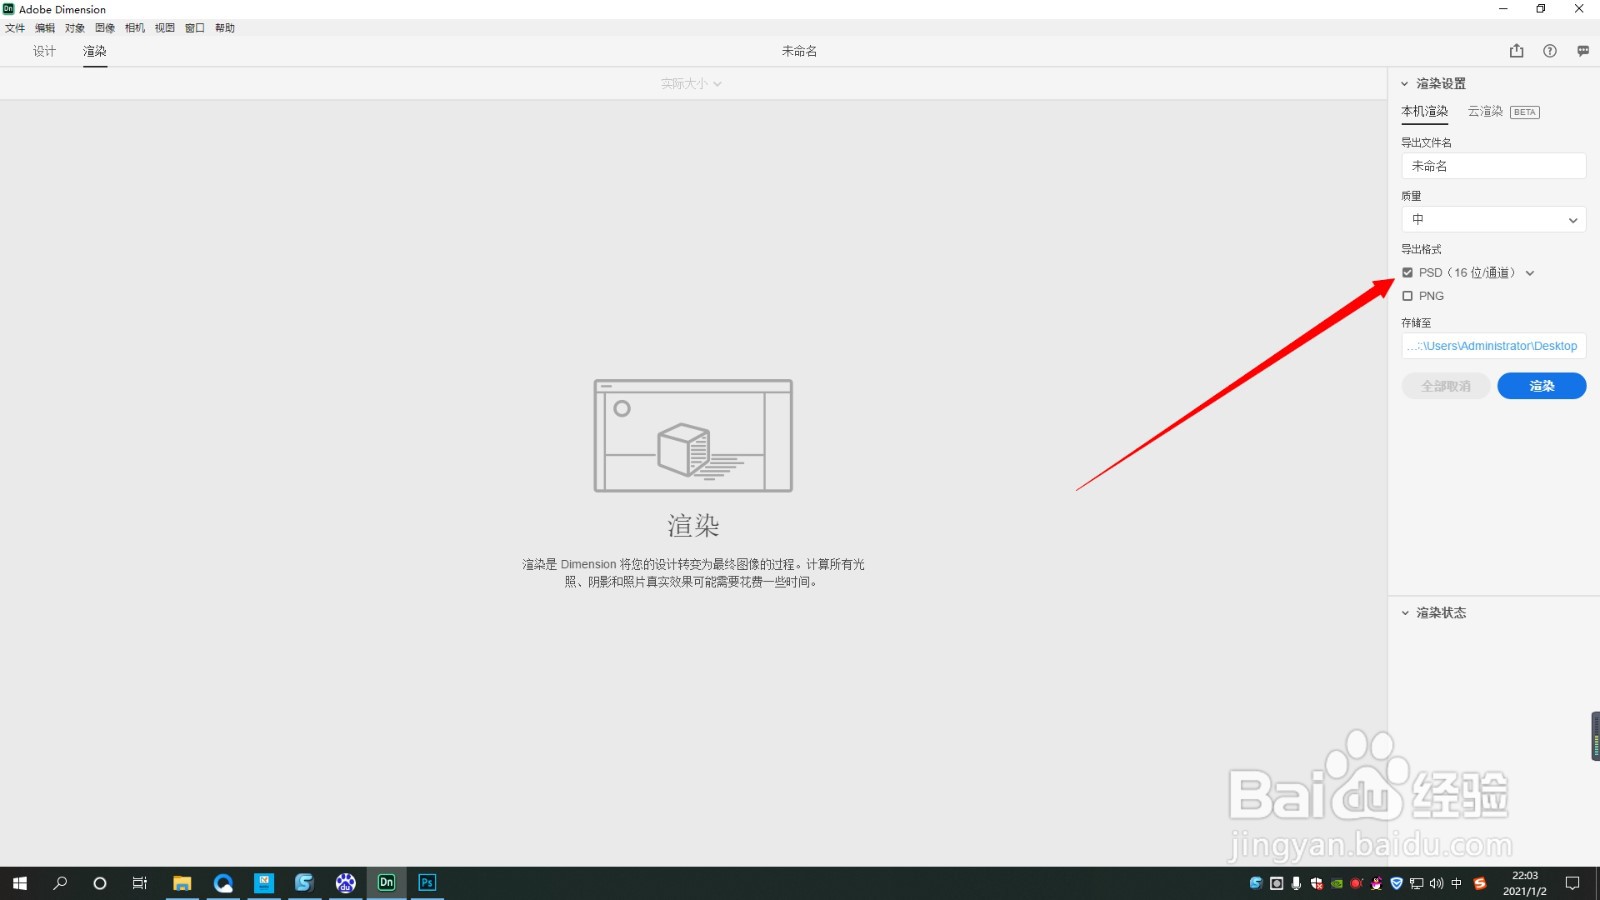Click the NVIDIA tray icon

(1337, 883)
